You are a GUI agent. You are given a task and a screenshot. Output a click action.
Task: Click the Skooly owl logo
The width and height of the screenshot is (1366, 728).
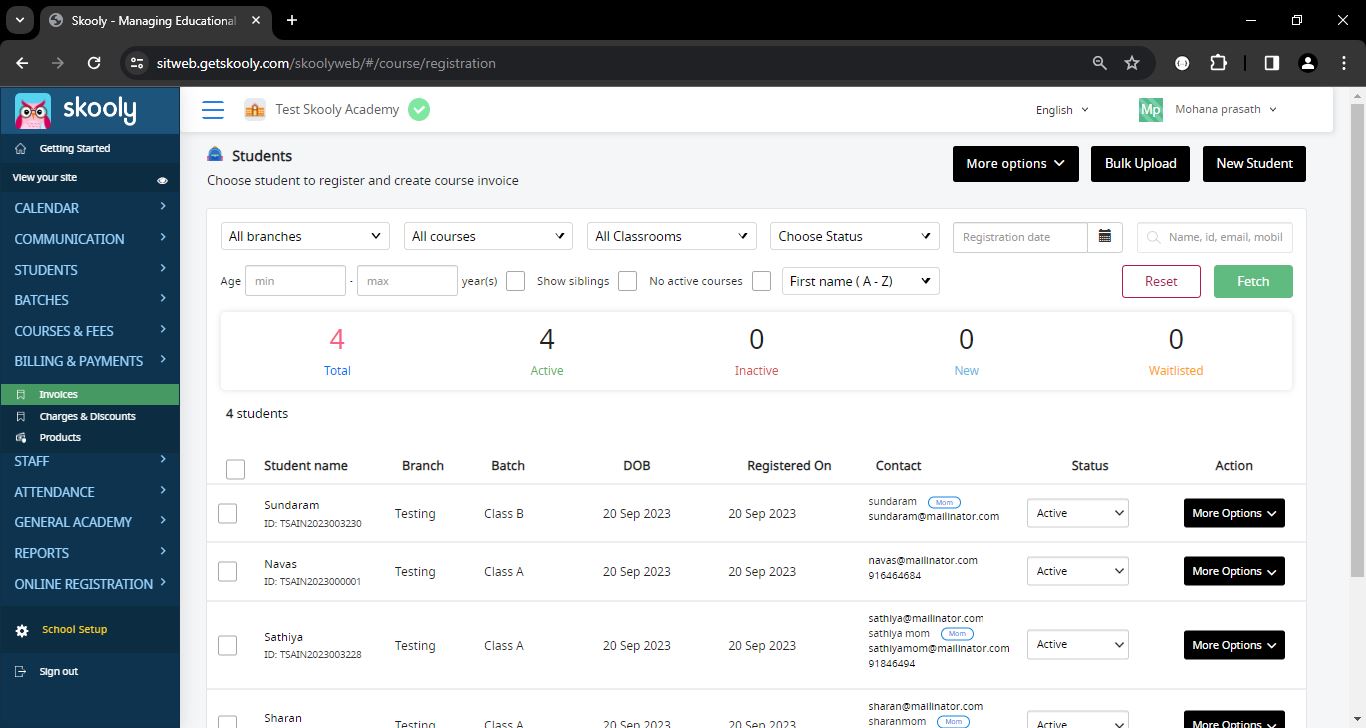33,110
